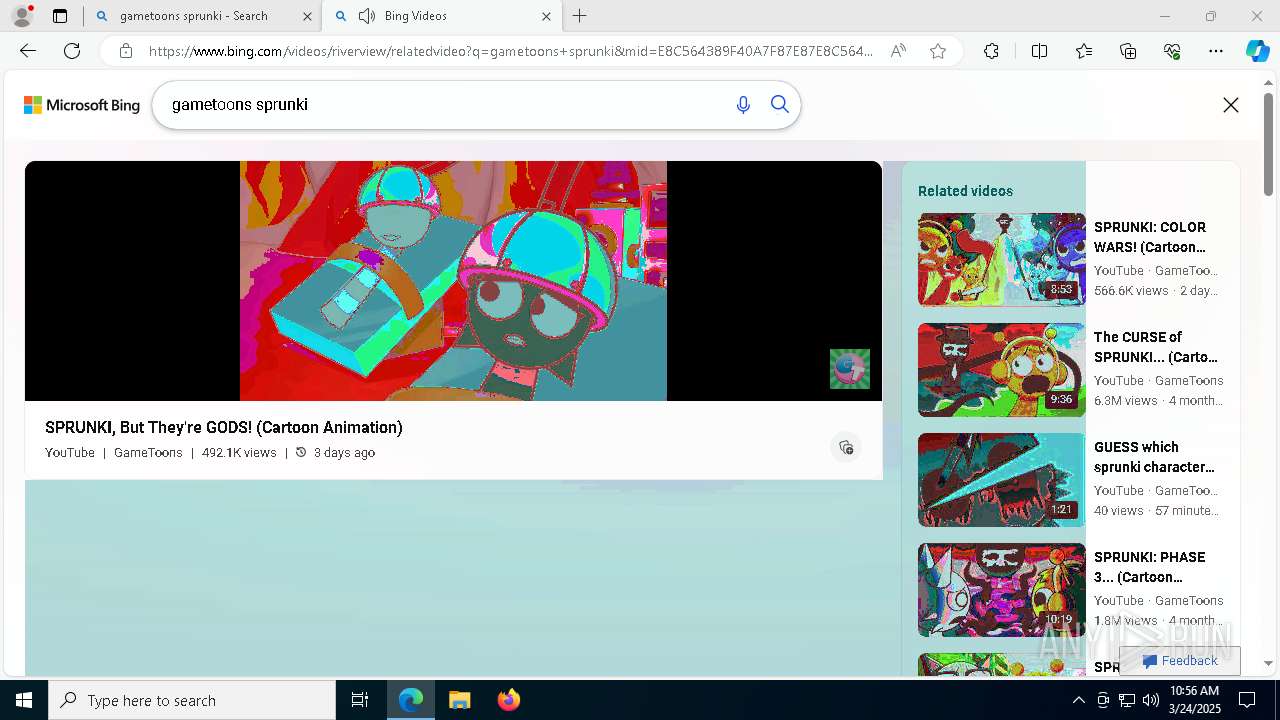Open volume control tray icon
Image resolution: width=1280 pixels, height=720 pixels.
coord(1151,700)
